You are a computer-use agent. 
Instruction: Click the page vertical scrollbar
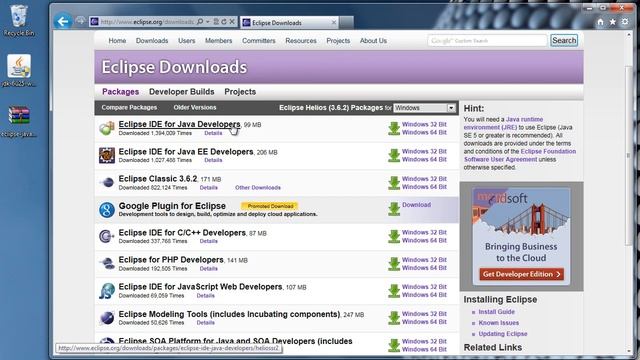point(629,155)
